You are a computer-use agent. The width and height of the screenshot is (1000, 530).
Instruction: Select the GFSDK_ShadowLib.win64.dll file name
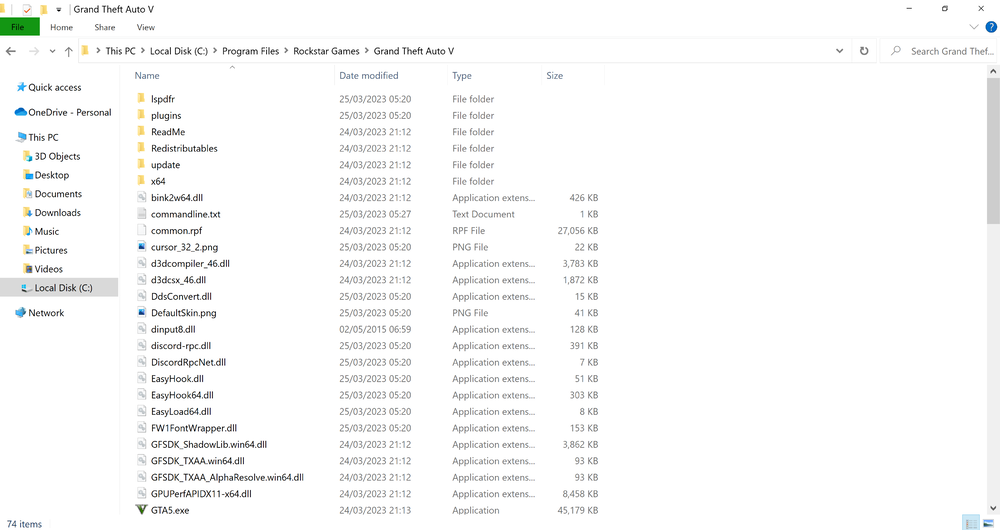tap(209, 445)
